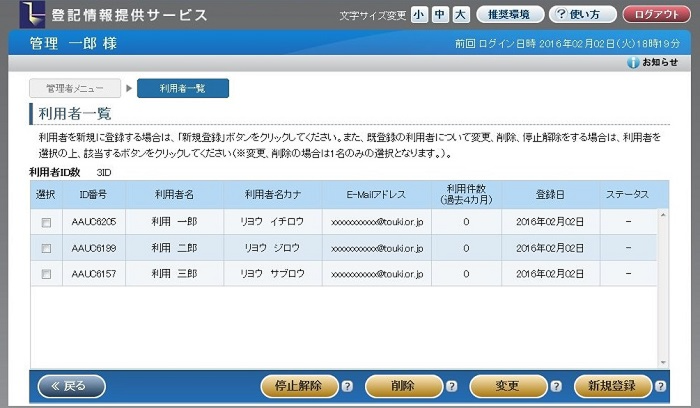Click the 選択 column header
700x408 pixels.
pyautogui.click(x=46, y=195)
